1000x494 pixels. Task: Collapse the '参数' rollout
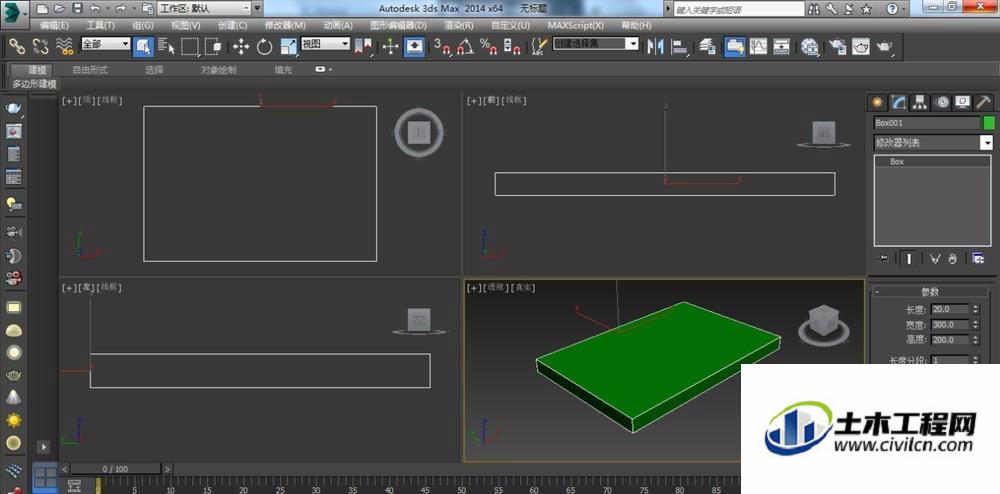[x=930, y=291]
